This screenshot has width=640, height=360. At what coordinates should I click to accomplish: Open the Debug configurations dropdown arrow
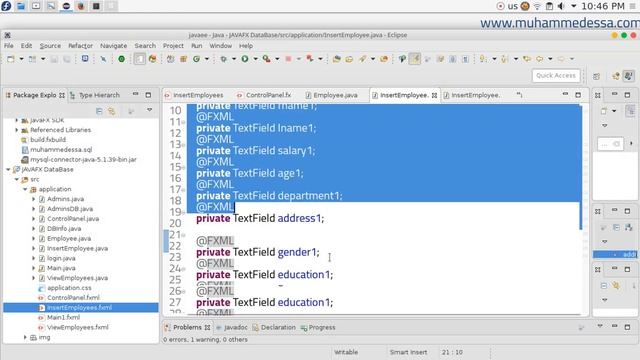pyautogui.click(x=234, y=59)
